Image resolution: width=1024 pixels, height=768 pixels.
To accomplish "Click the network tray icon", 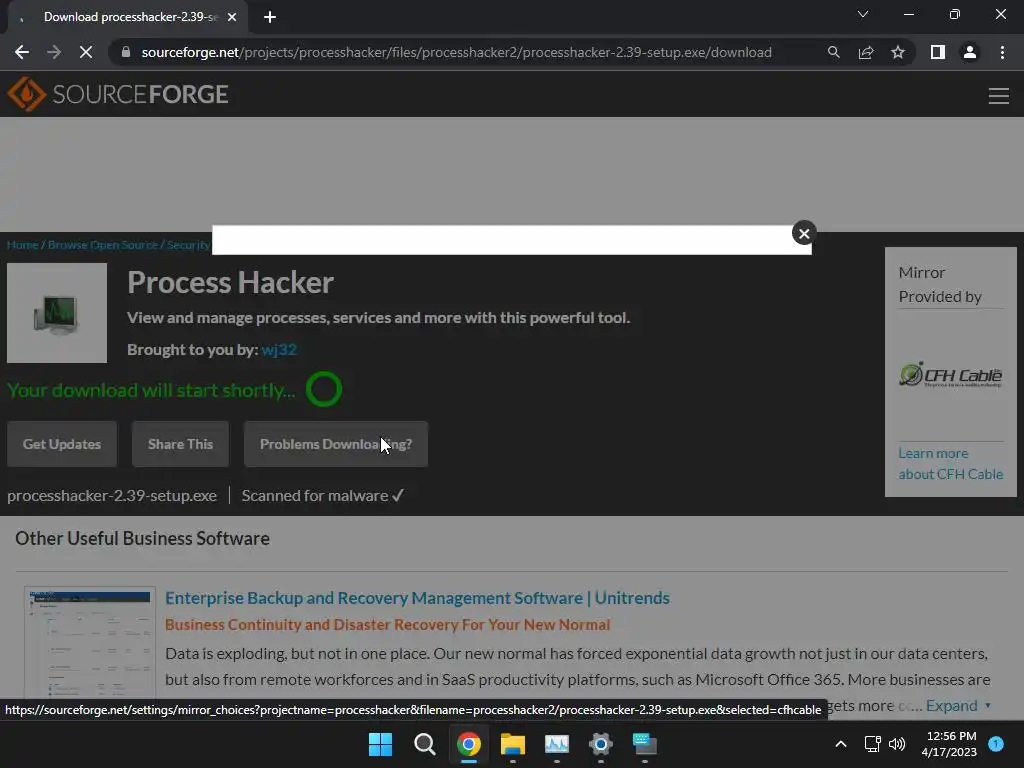I will [872, 744].
